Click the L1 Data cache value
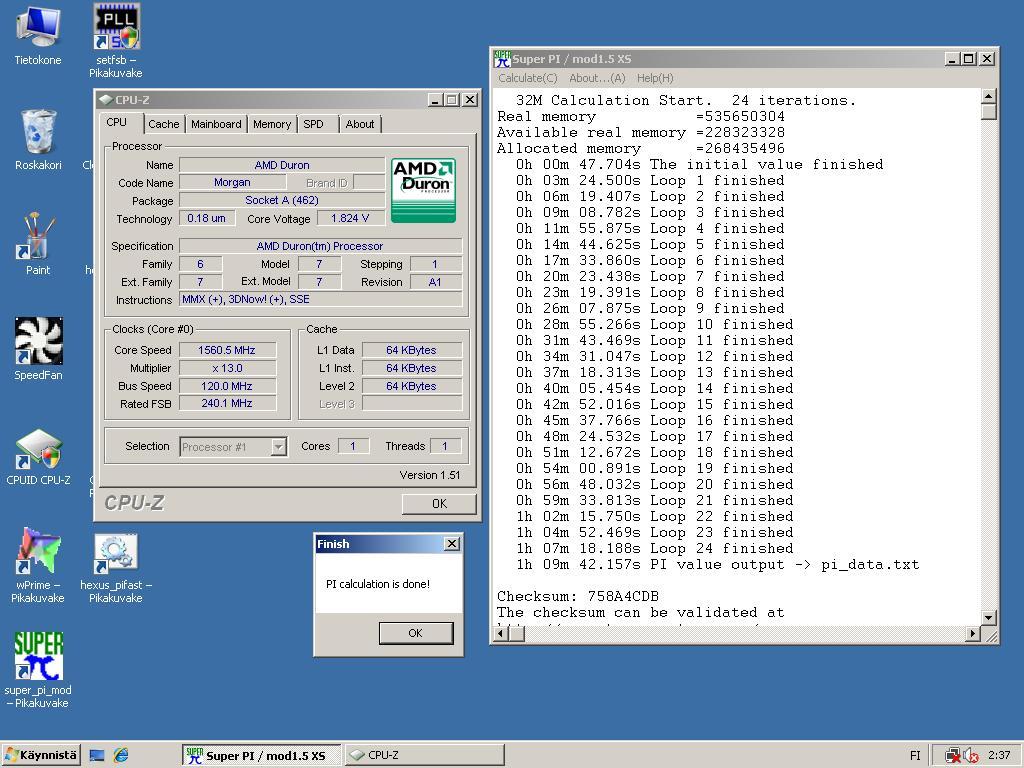Viewport: 1024px width, 768px height. click(411, 350)
